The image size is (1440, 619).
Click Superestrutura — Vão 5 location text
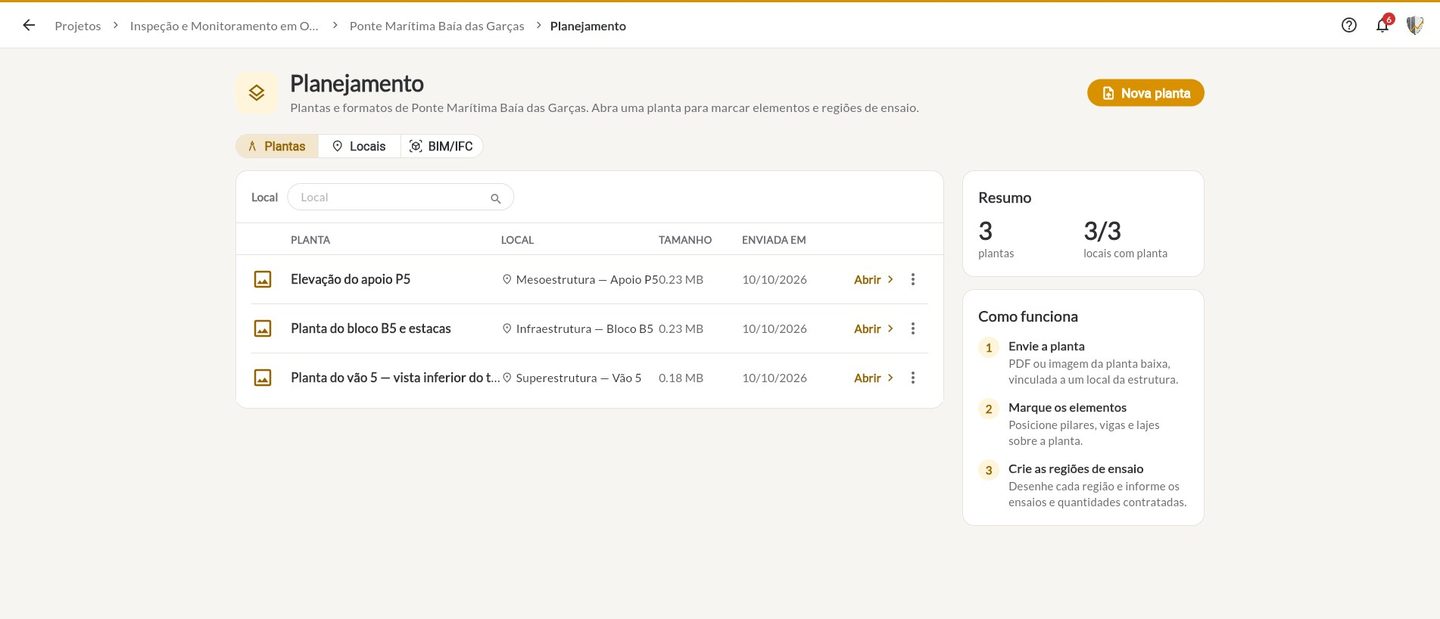point(579,378)
